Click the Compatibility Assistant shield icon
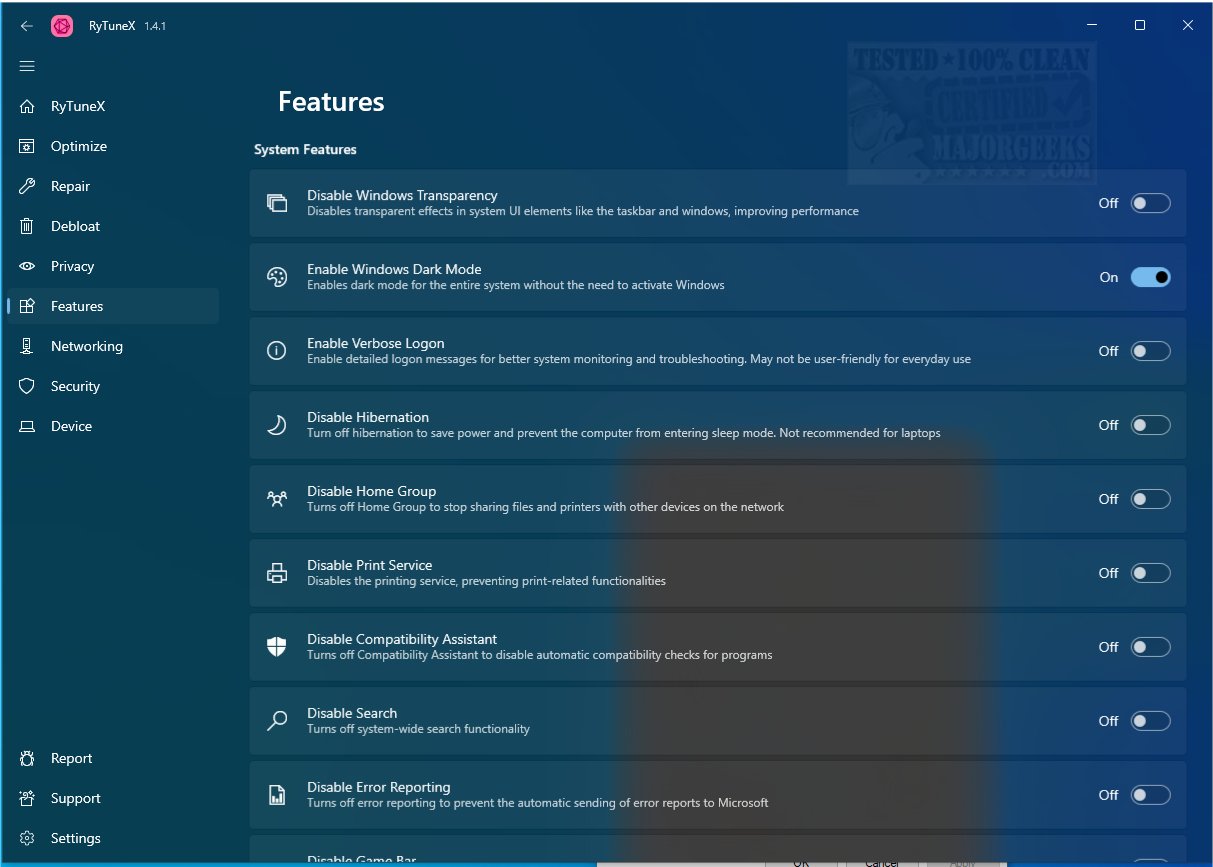This screenshot has width=1213, height=867. pyautogui.click(x=277, y=647)
